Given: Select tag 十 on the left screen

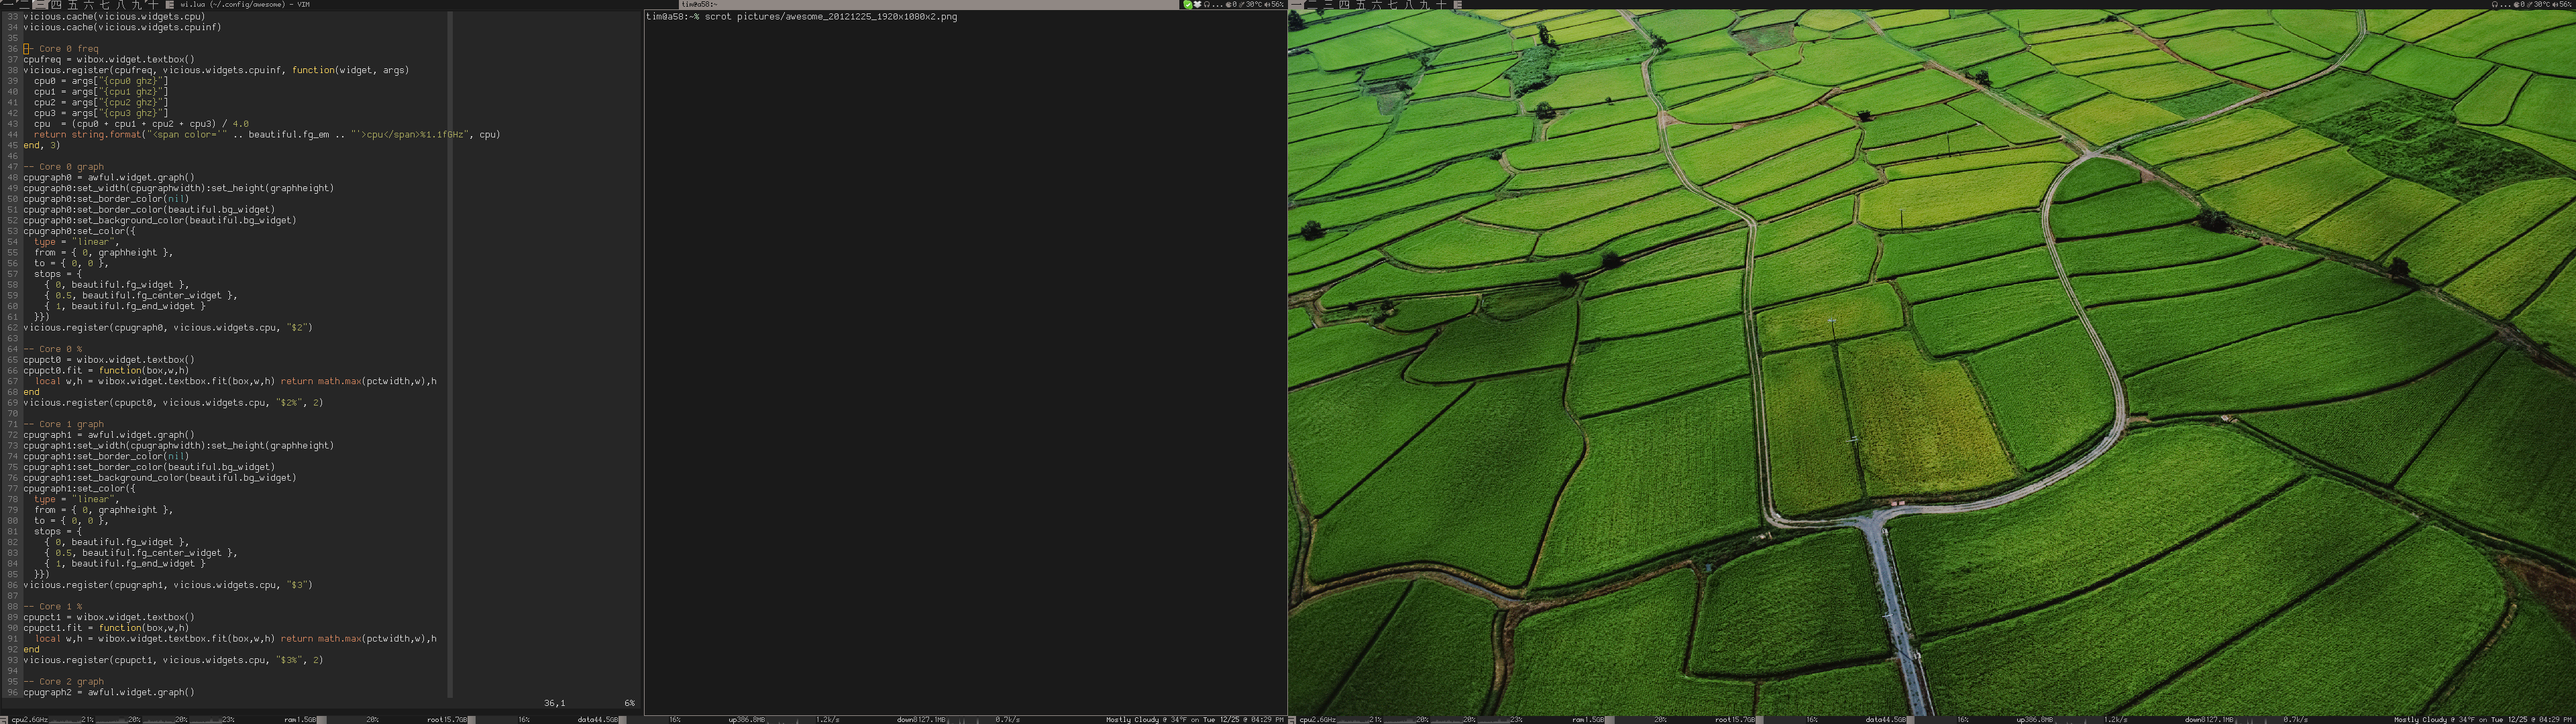Looking at the screenshot, I should (x=153, y=5).
